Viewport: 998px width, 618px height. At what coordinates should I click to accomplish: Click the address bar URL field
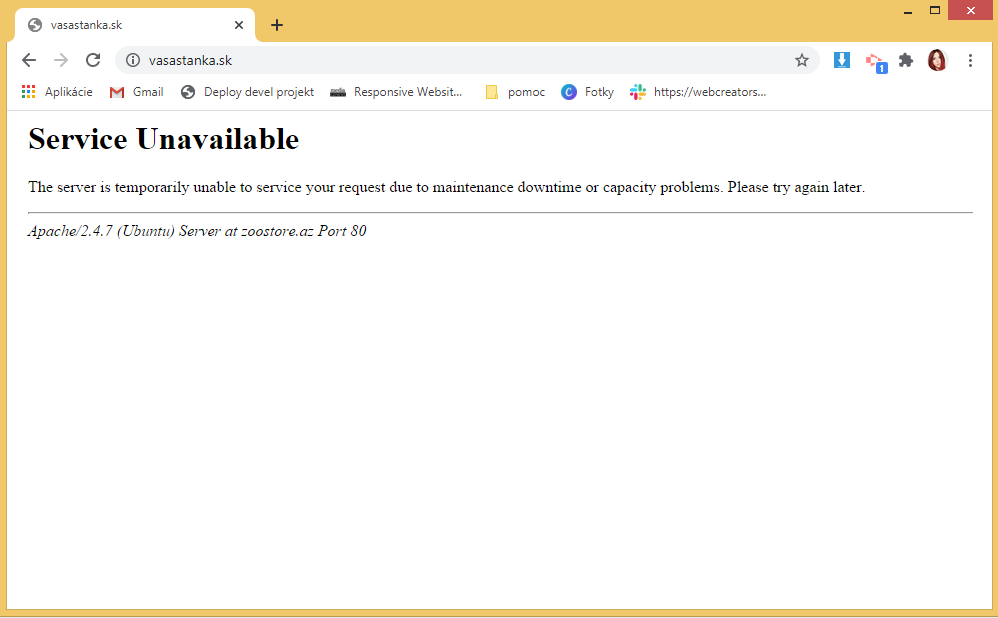tap(468, 60)
